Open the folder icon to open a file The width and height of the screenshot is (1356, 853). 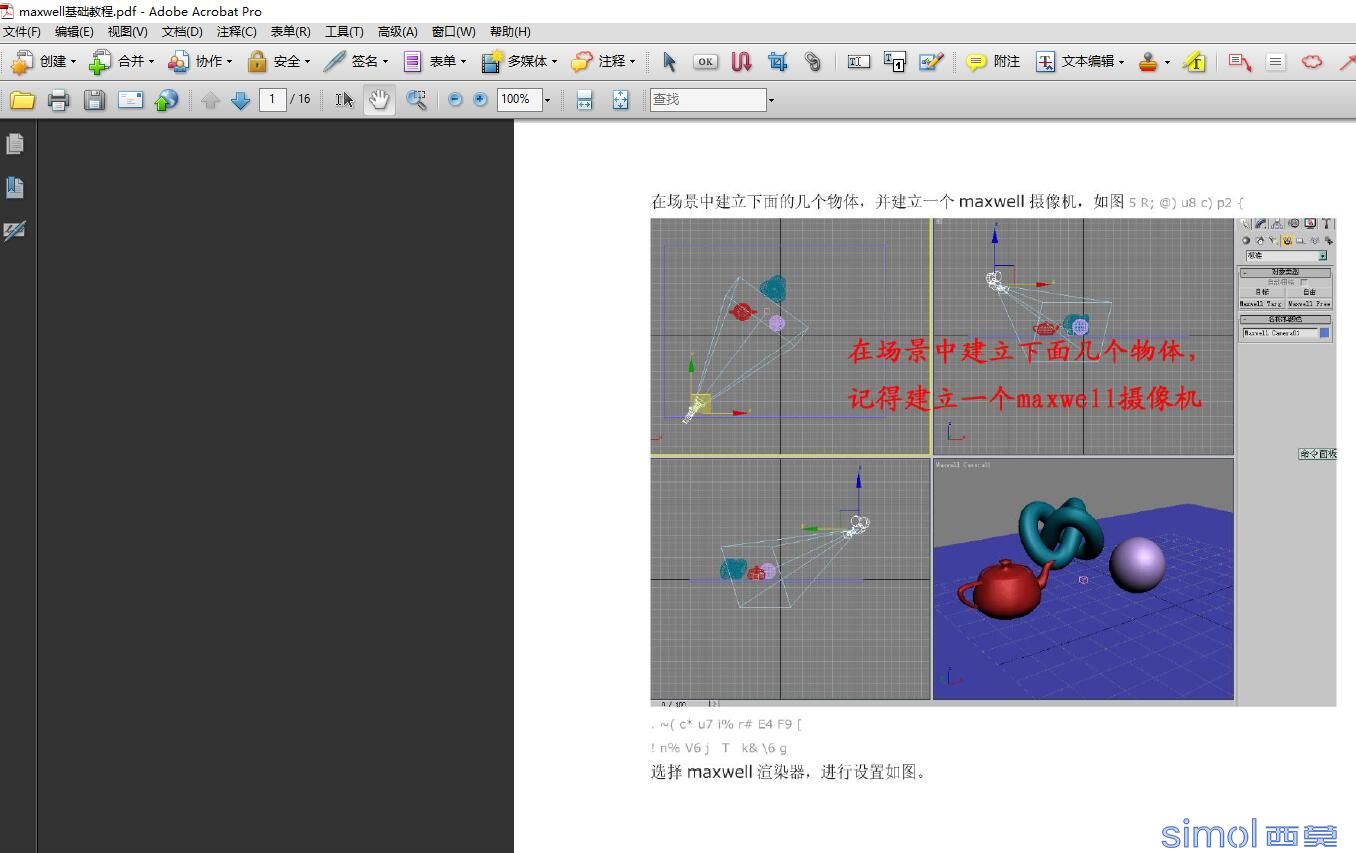pos(22,100)
